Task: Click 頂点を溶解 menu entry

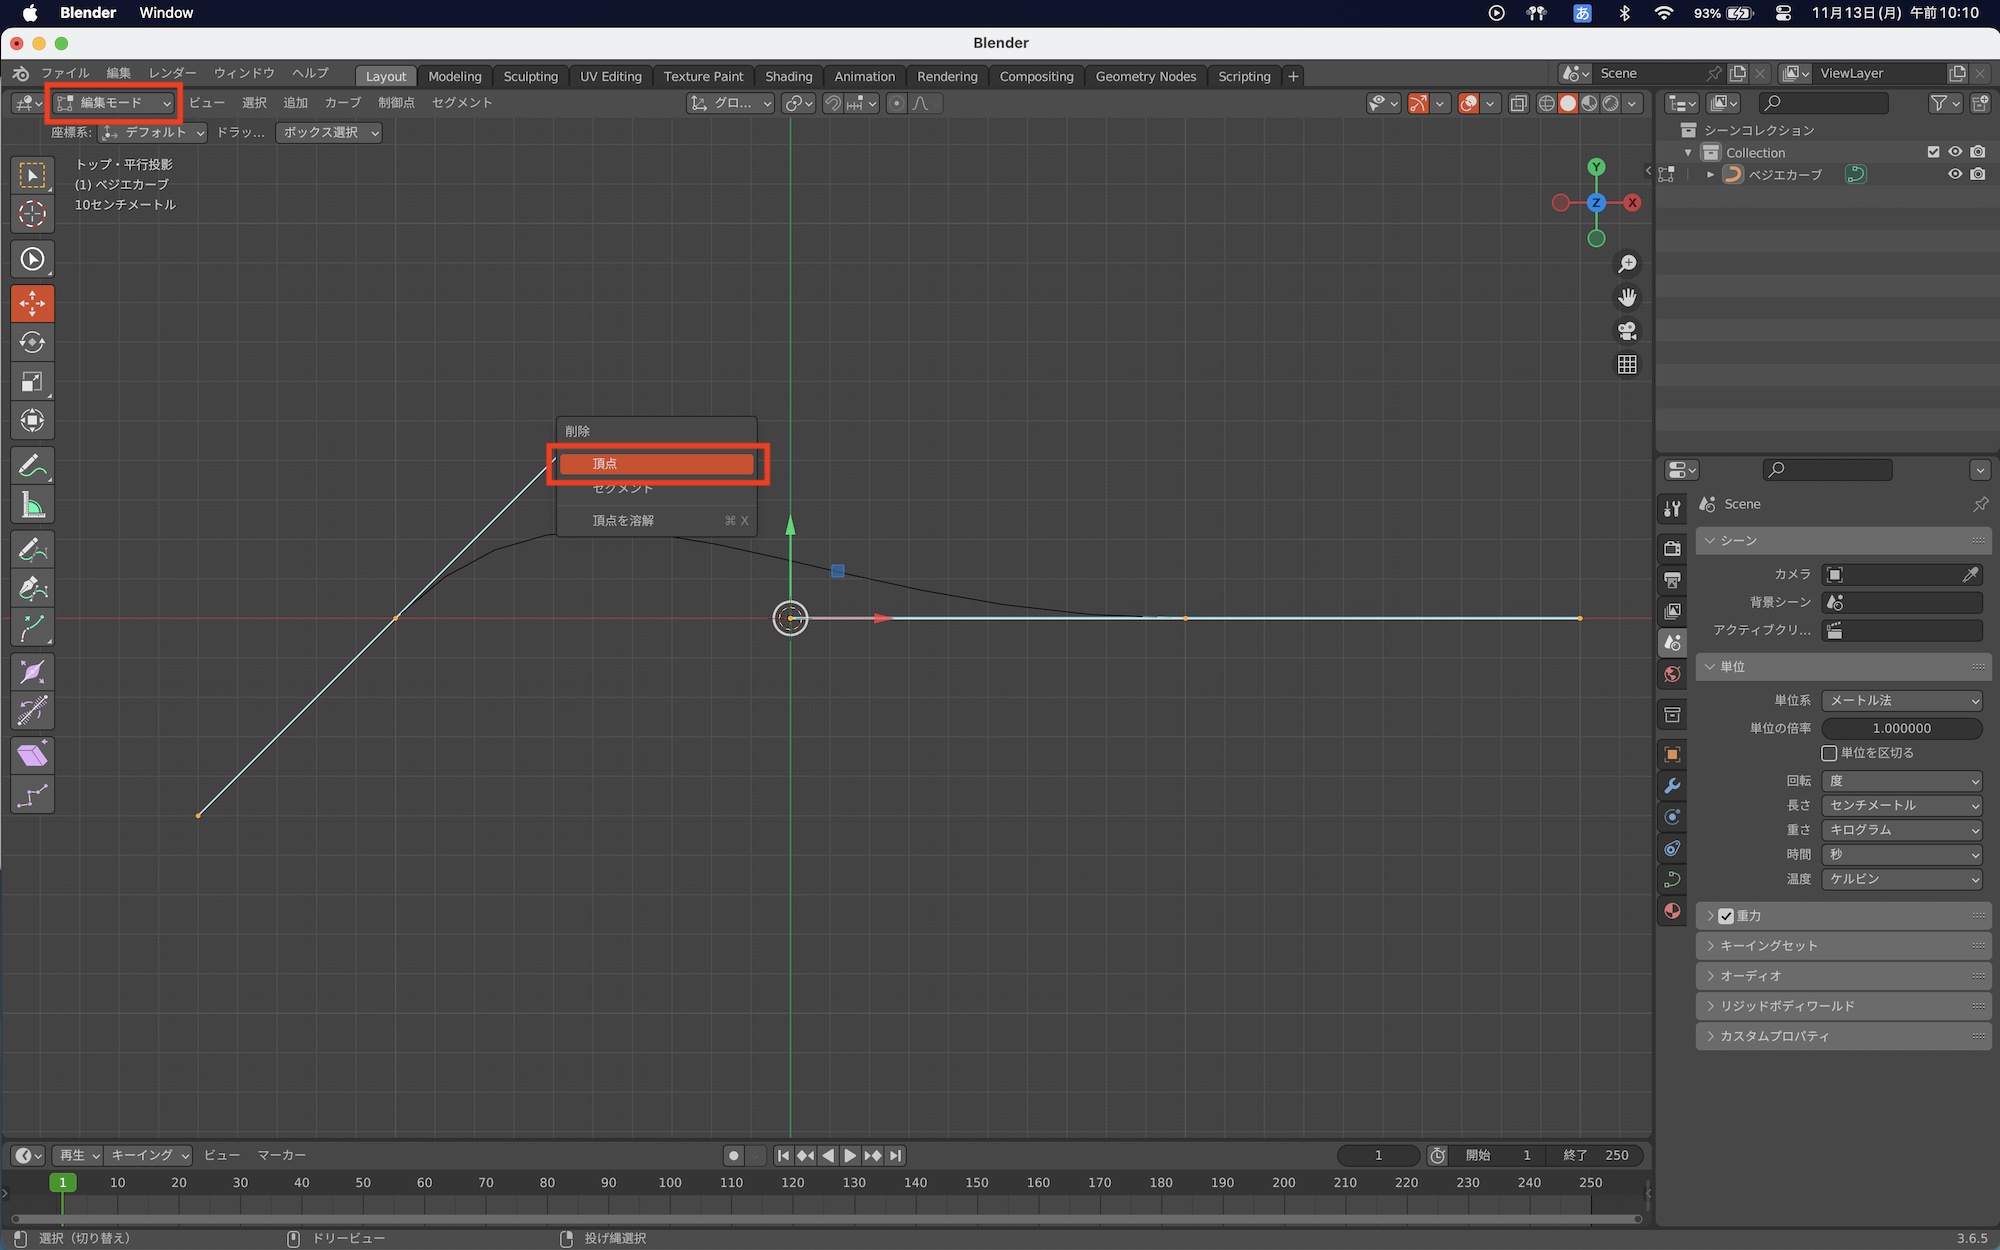Action: (x=623, y=521)
